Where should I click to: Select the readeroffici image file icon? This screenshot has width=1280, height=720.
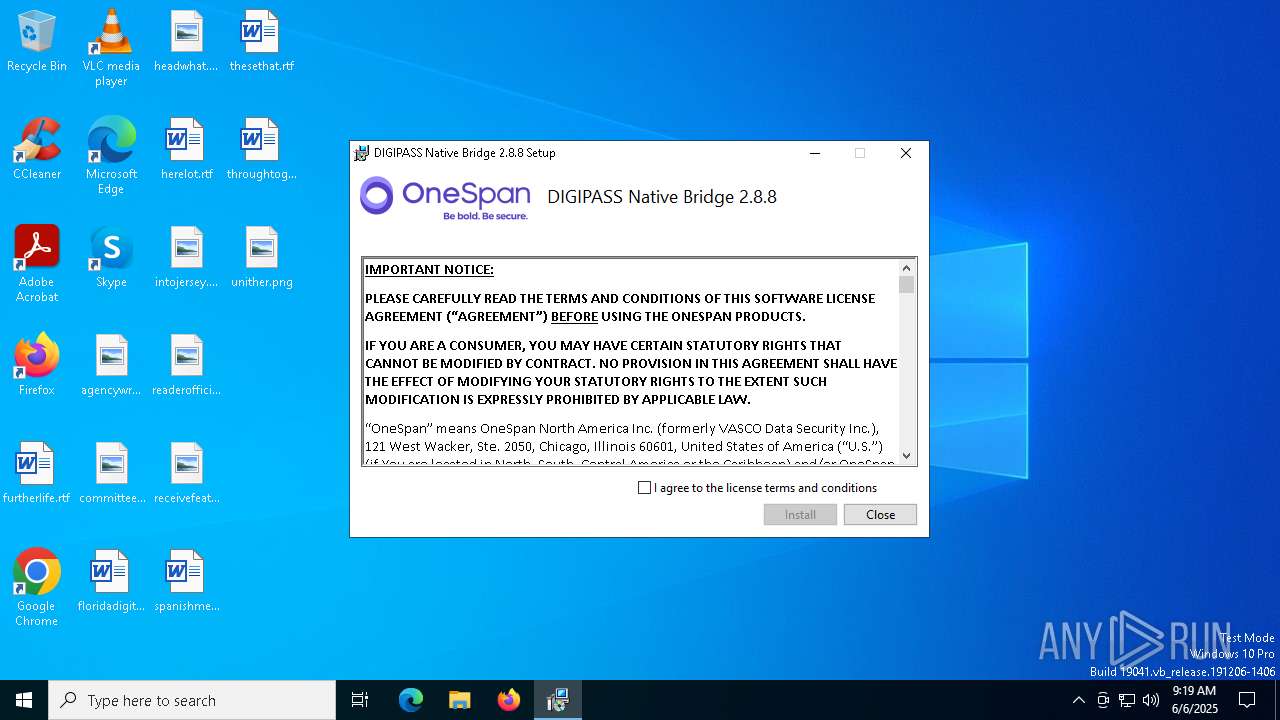coord(186,365)
